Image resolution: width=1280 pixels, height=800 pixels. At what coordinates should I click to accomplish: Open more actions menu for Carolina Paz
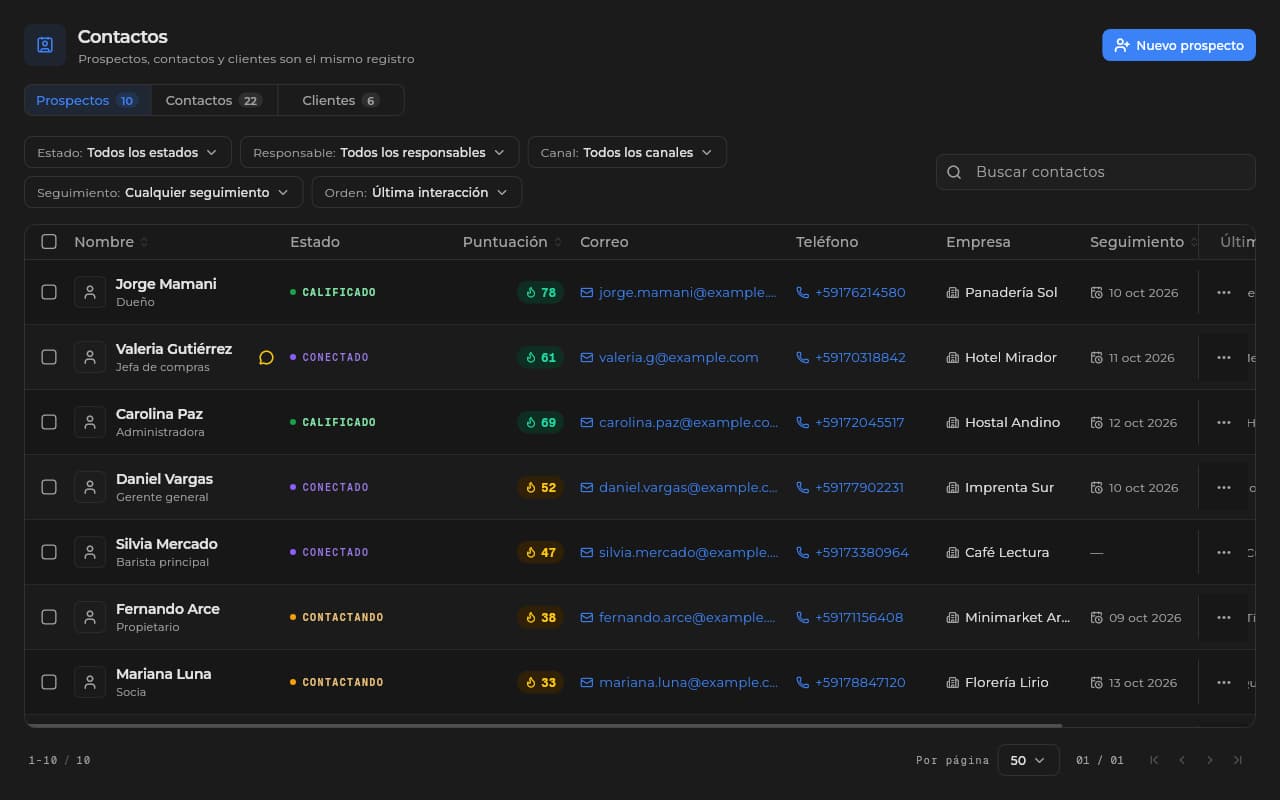pyautogui.click(x=1223, y=422)
